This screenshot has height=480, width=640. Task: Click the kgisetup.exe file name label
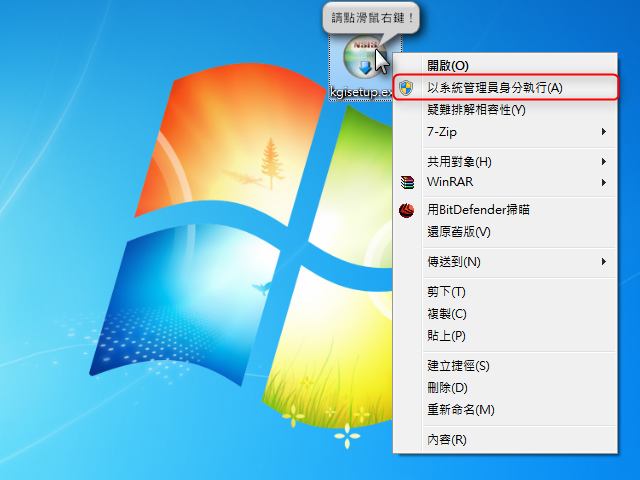[361, 93]
